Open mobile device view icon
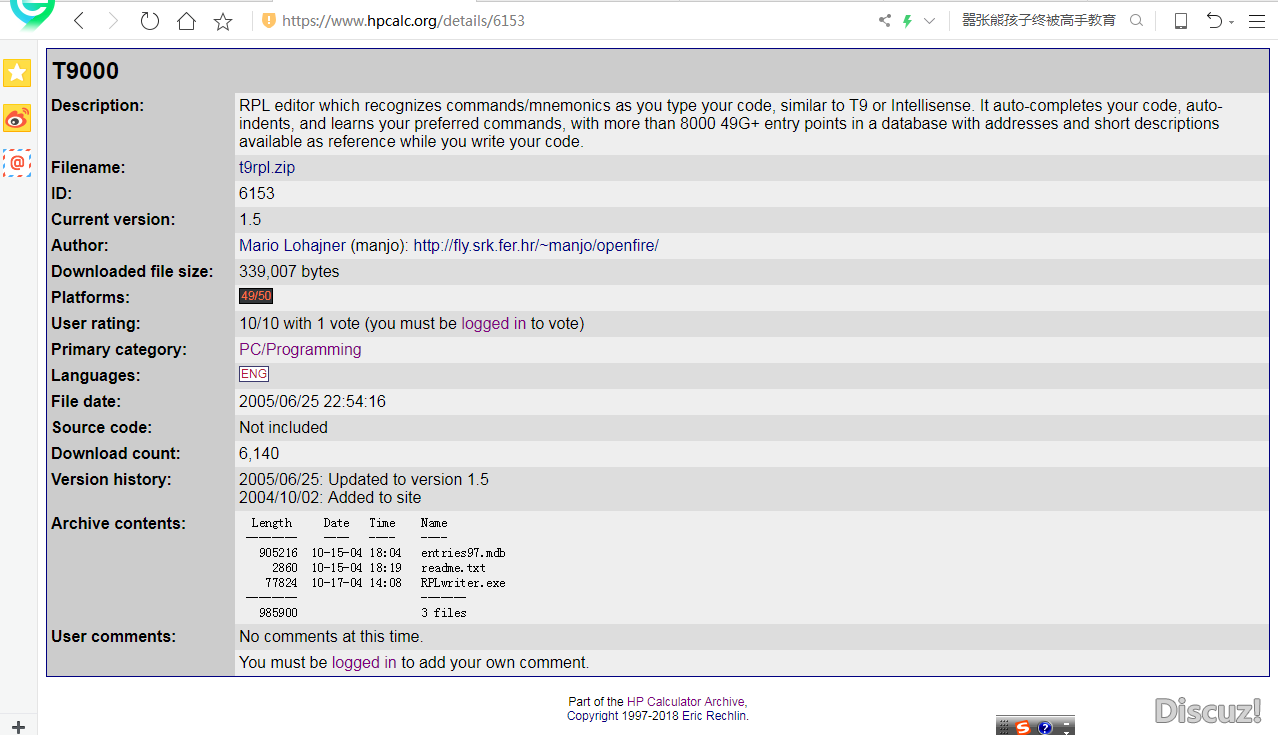 pos(1180,20)
